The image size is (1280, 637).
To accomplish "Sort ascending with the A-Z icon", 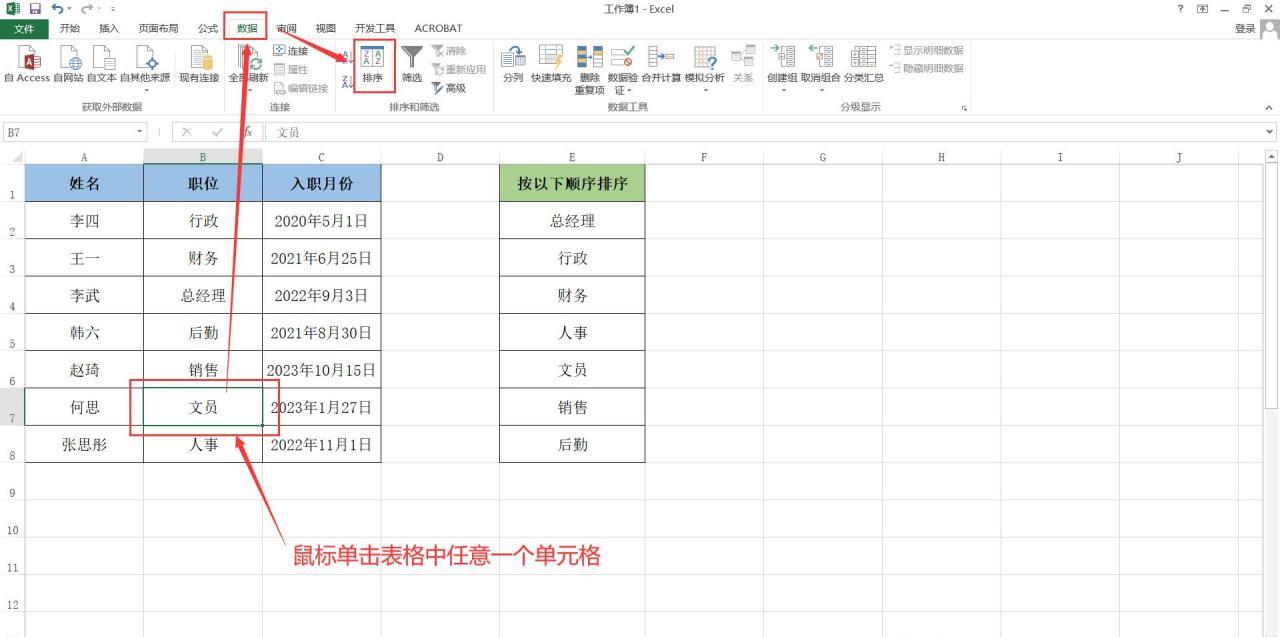I will point(348,57).
